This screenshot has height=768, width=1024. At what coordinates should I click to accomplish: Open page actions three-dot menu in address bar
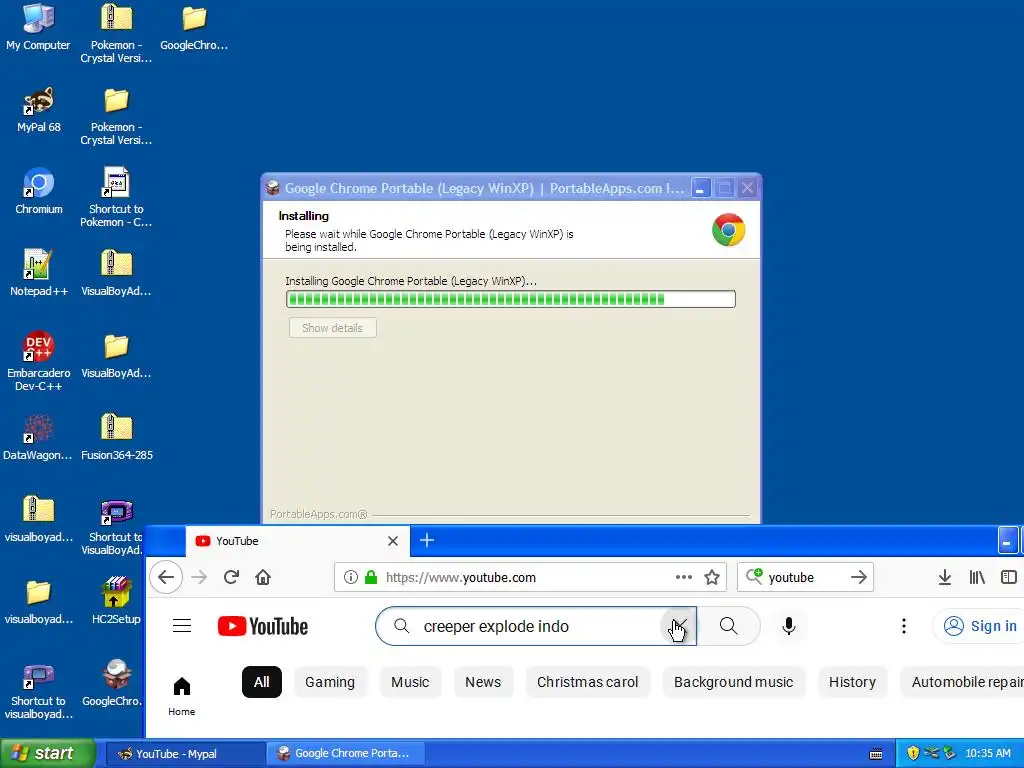[684, 577]
